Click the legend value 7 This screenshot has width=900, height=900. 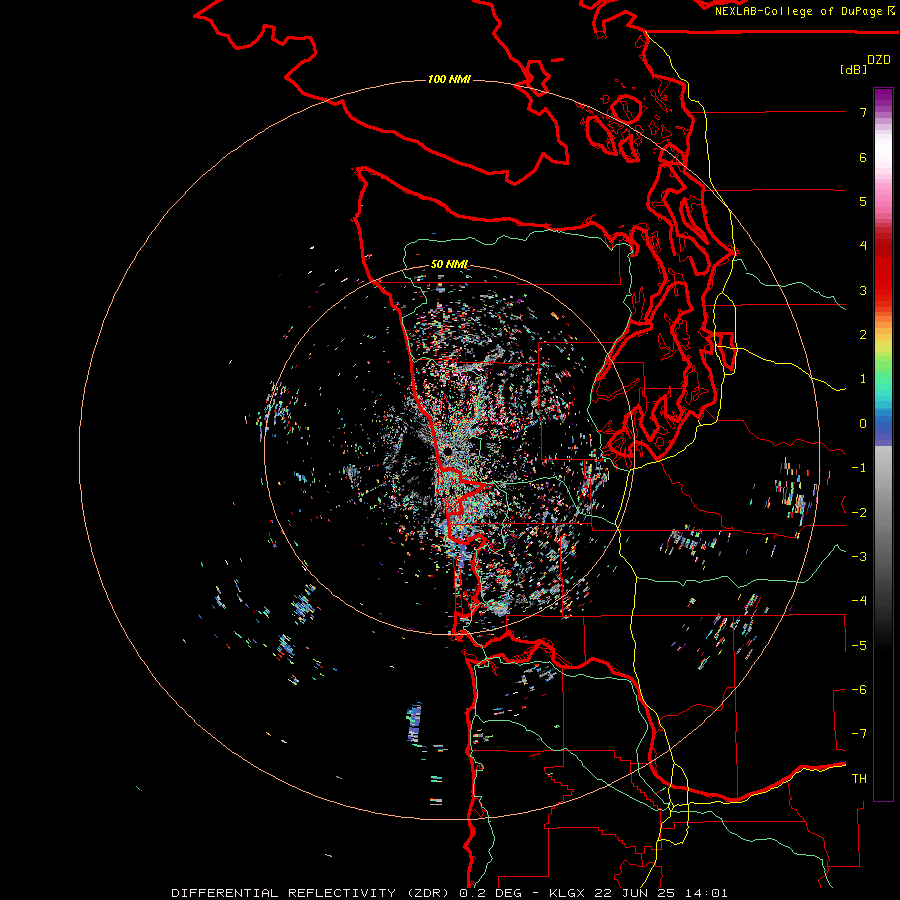(863, 112)
